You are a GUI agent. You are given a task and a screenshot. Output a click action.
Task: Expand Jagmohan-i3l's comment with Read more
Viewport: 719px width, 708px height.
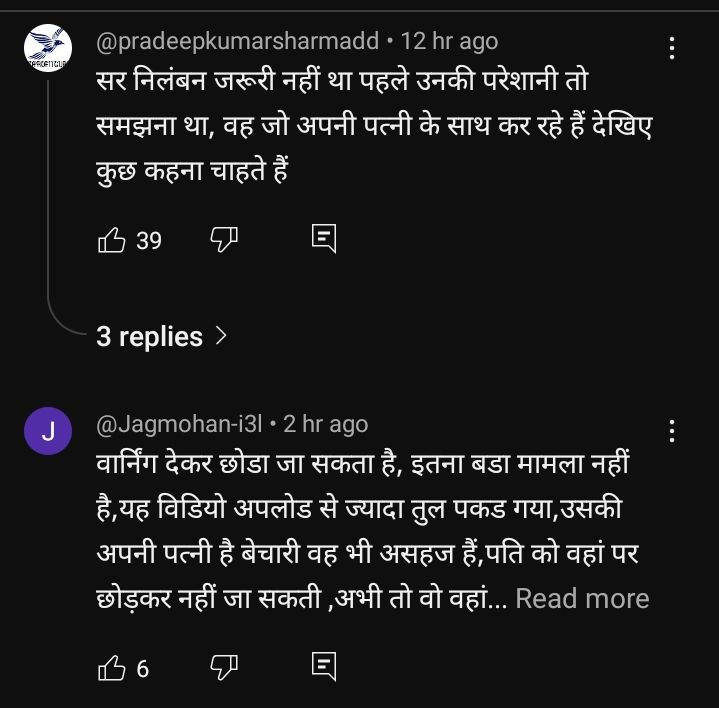click(x=582, y=599)
